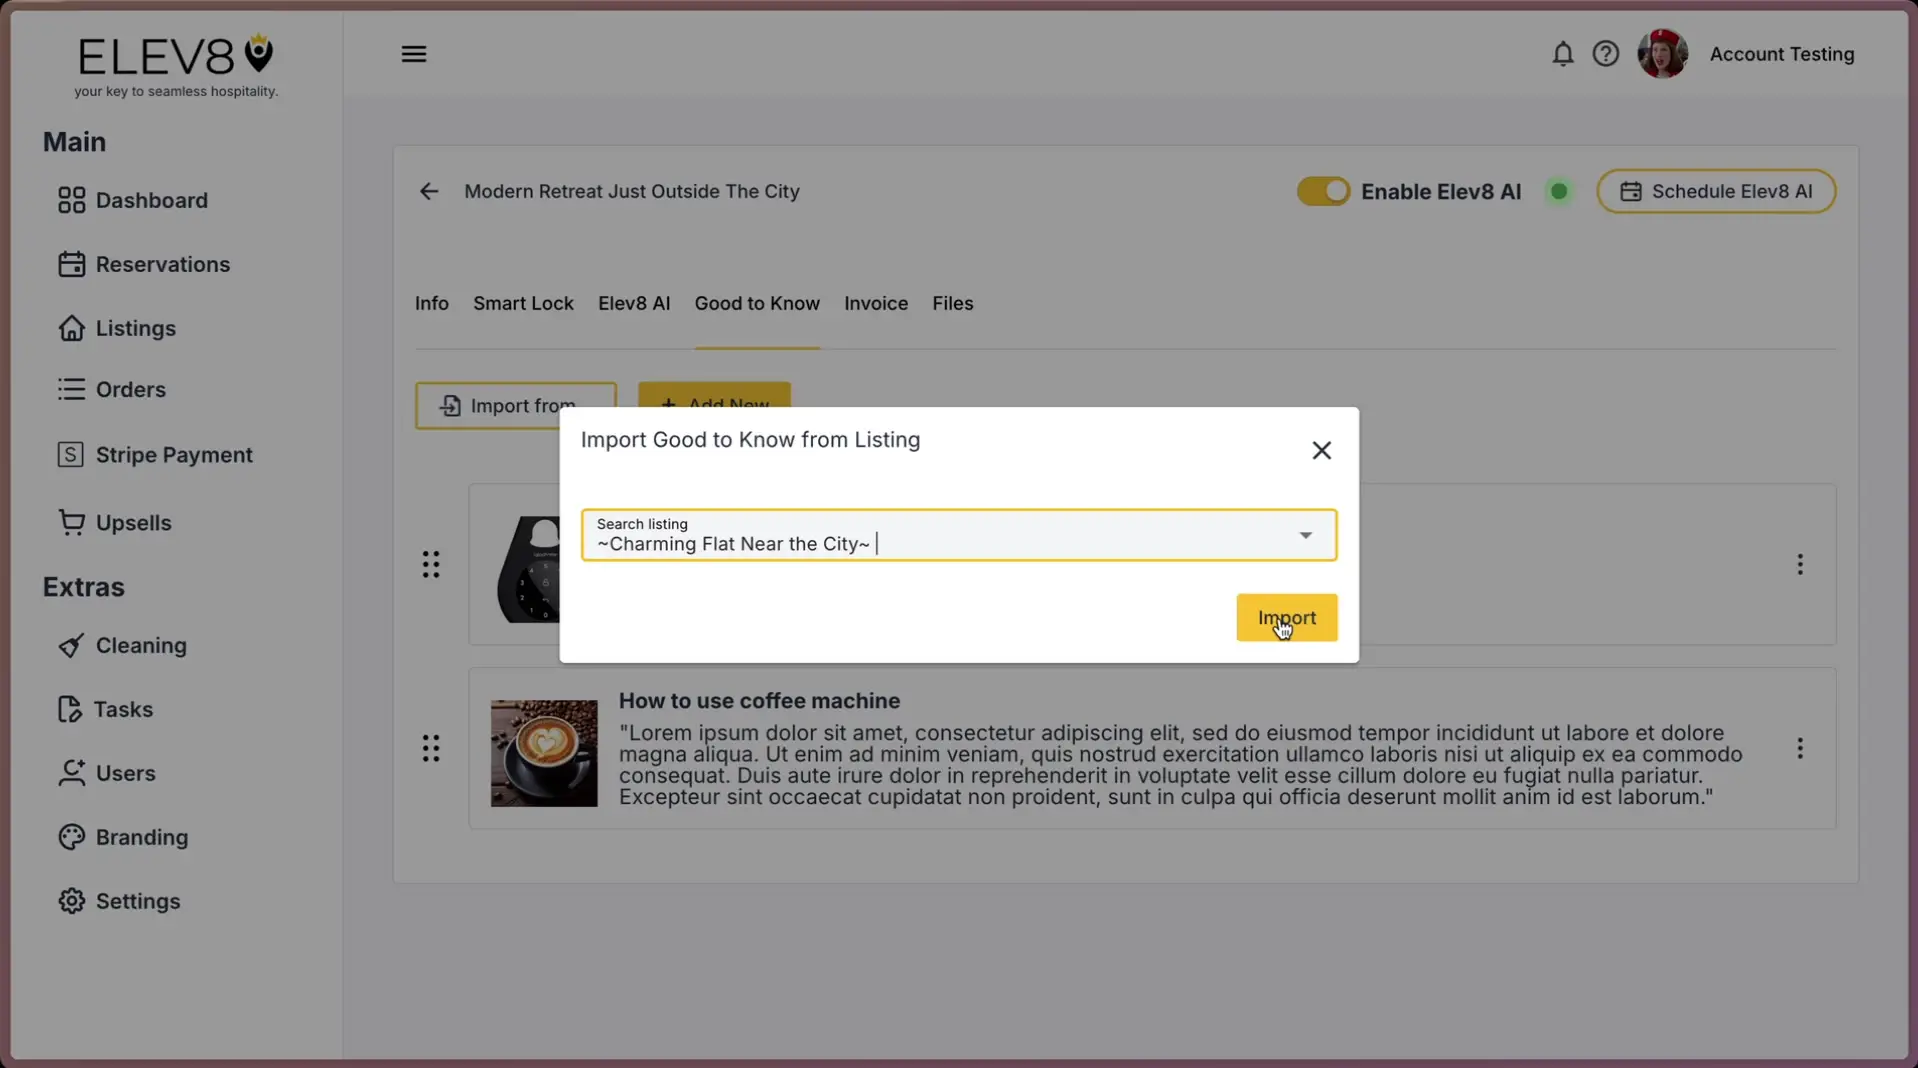The height and width of the screenshot is (1068, 1918).
Task: Open the kebab menu on coffee machine card
Action: [1799, 748]
